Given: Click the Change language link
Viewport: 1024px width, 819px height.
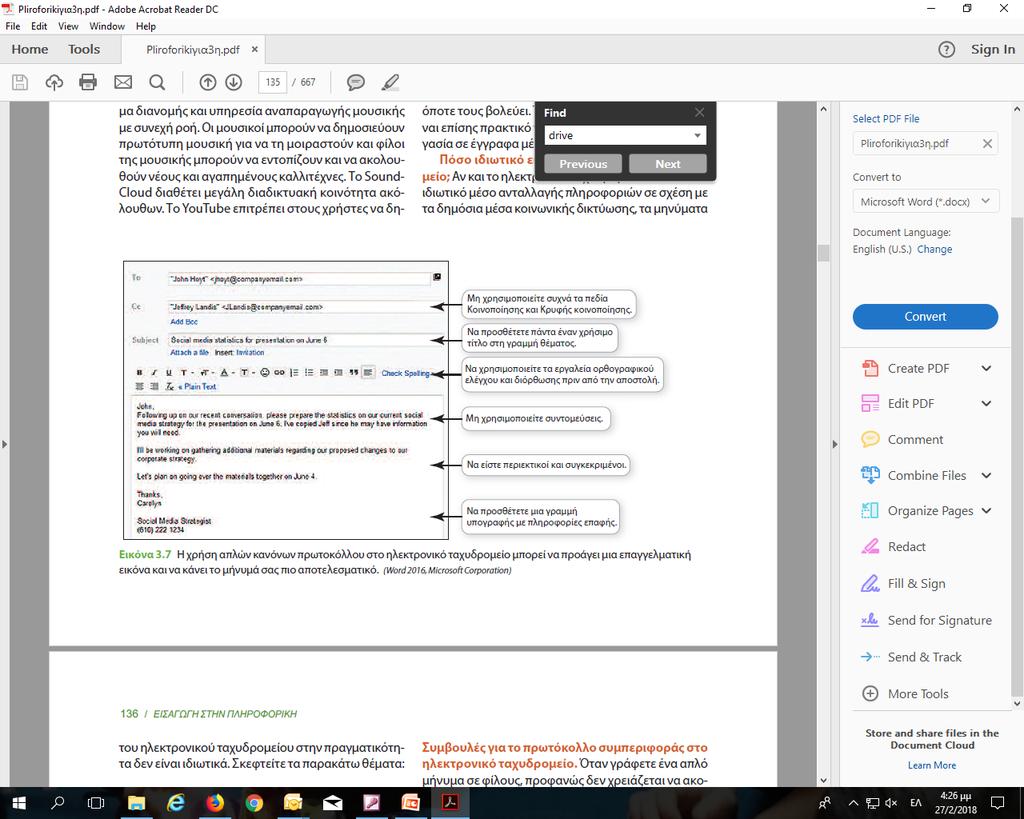Looking at the screenshot, I should pyautogui.click(x=935, y=249).
